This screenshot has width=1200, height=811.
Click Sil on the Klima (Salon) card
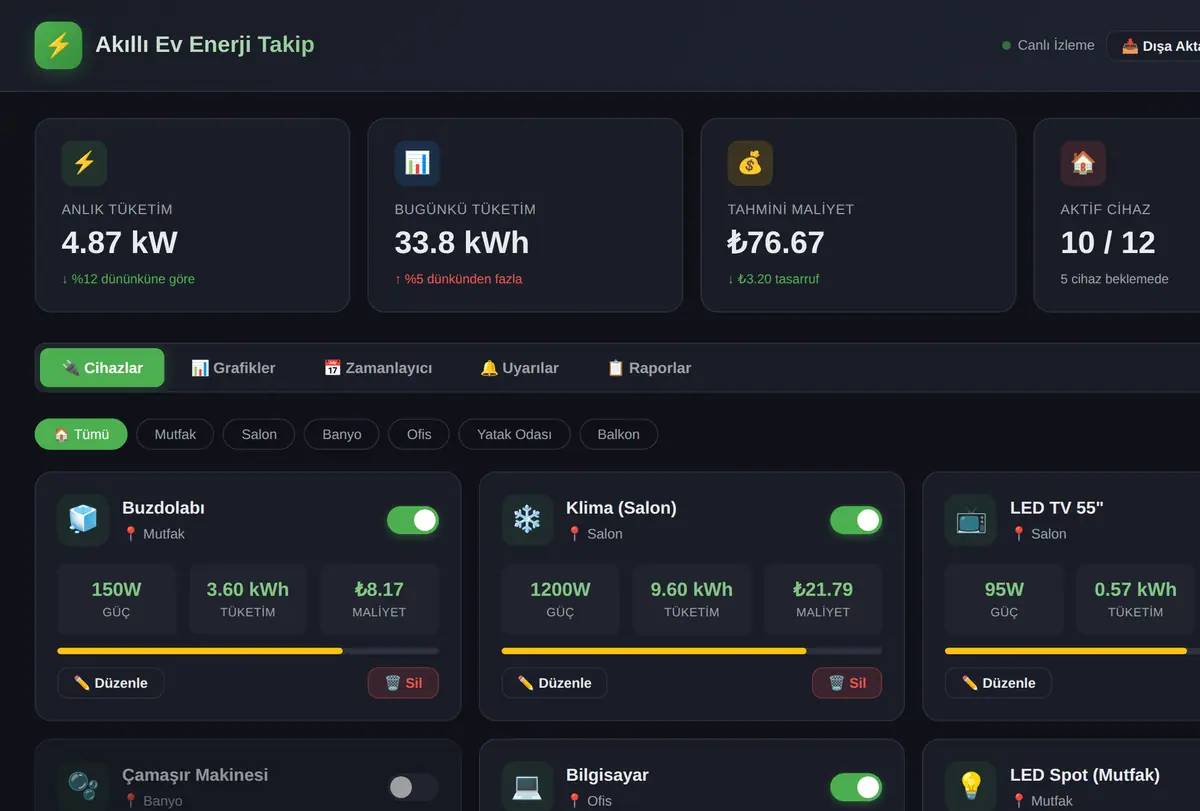point(847,683)
